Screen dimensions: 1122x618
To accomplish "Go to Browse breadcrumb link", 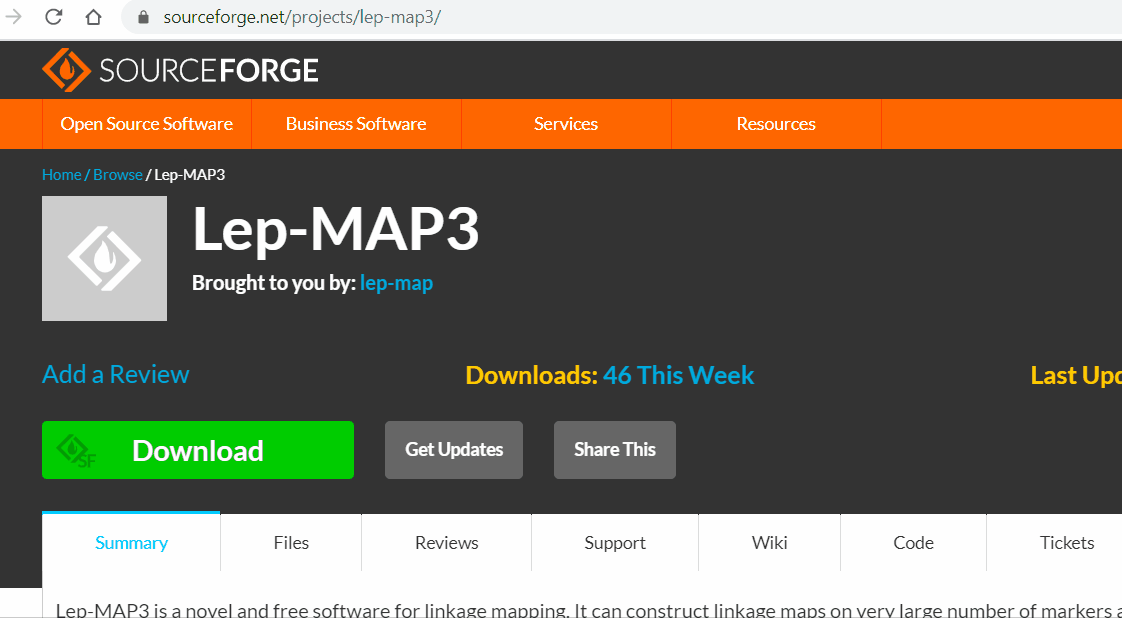I will click(x=117, y=175).
